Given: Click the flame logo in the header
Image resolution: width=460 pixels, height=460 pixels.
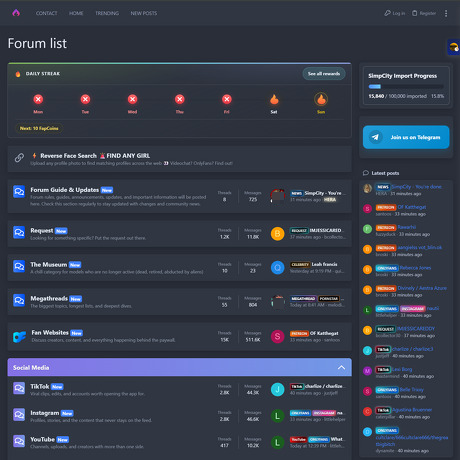Looking at the screenshot, I should [x=16, y=13].
